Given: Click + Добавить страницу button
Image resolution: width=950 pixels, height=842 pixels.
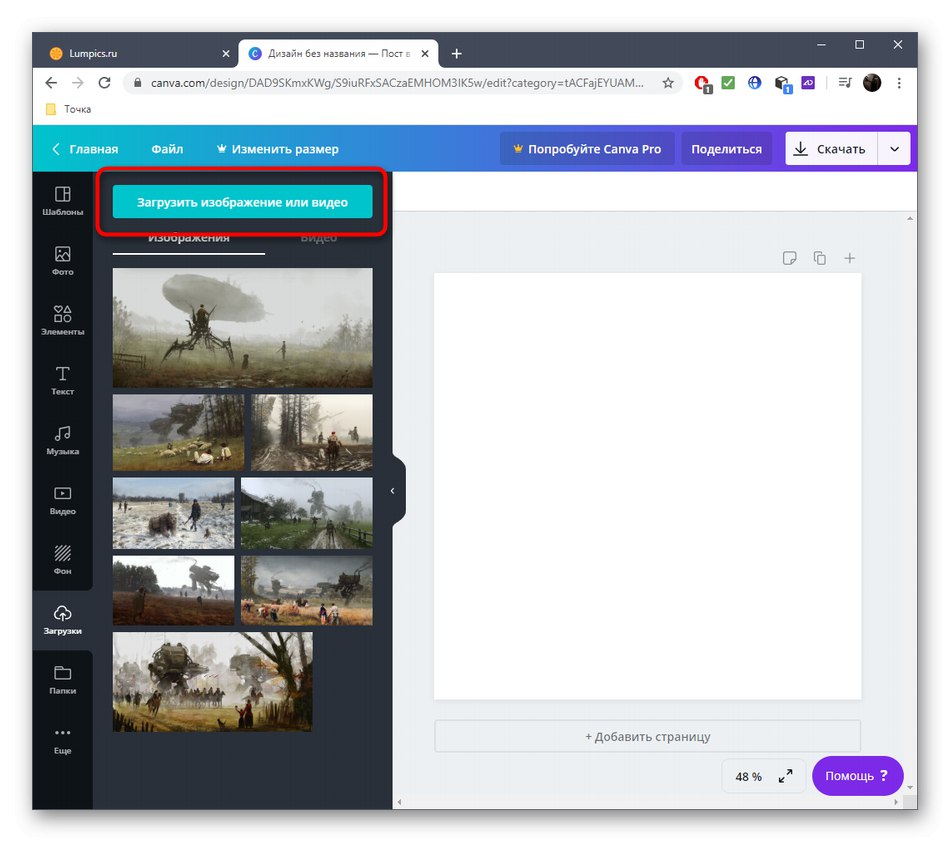Looking at the screenshot, I should point(648,737).
